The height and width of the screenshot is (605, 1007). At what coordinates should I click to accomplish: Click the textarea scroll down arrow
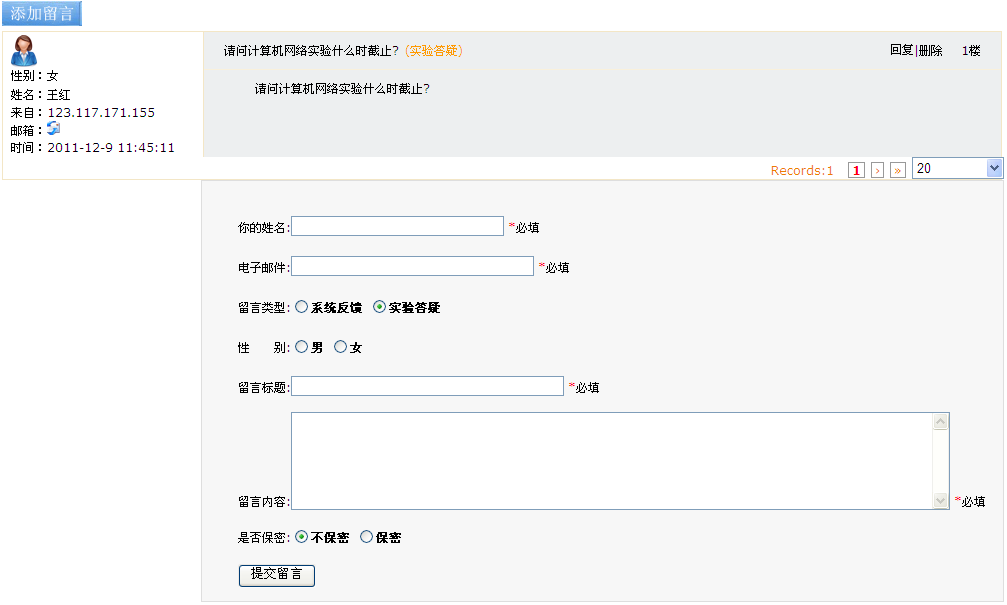coord(940,500)
